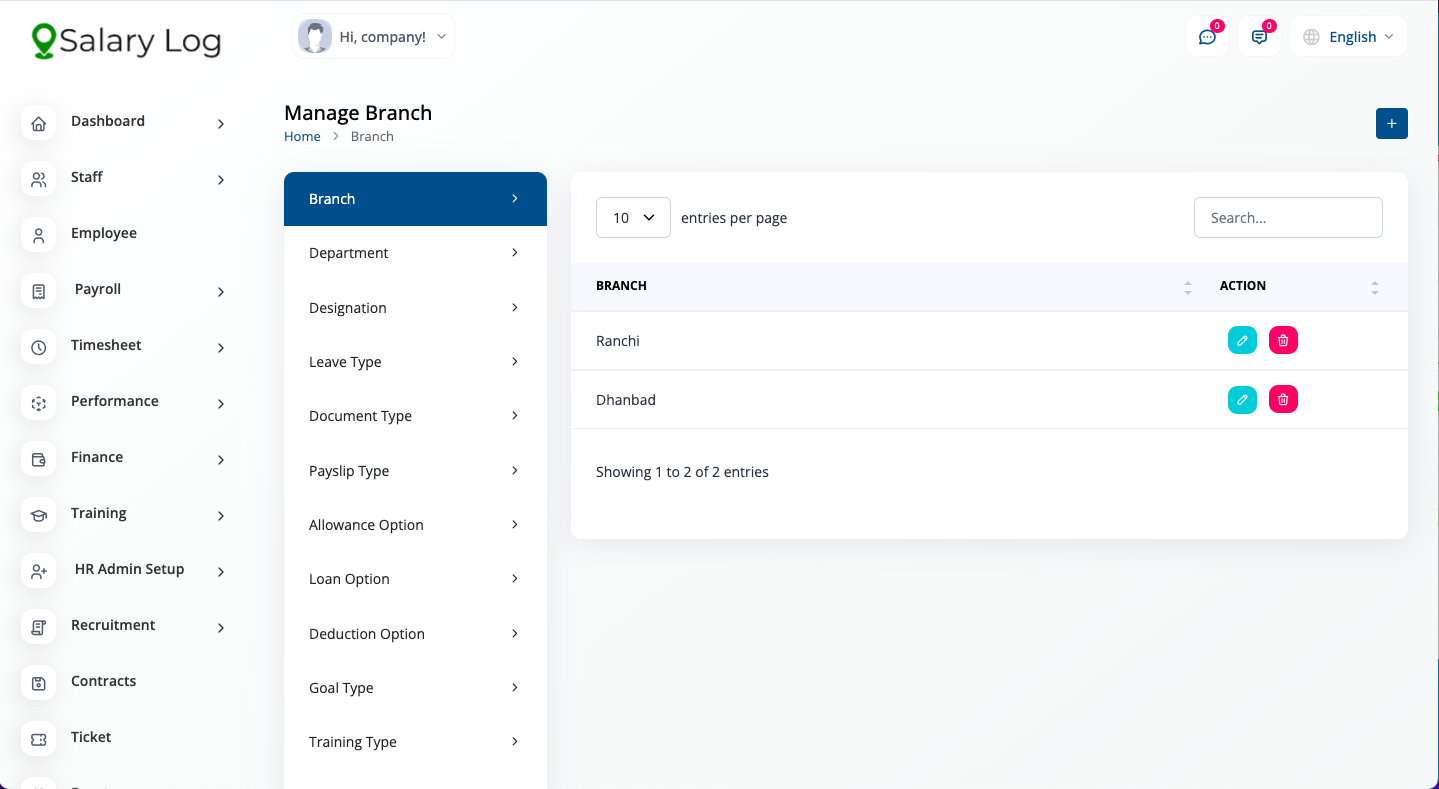Click the Home breadcrumb link
The image size is (1439, 789).
(x=302, y=136)
